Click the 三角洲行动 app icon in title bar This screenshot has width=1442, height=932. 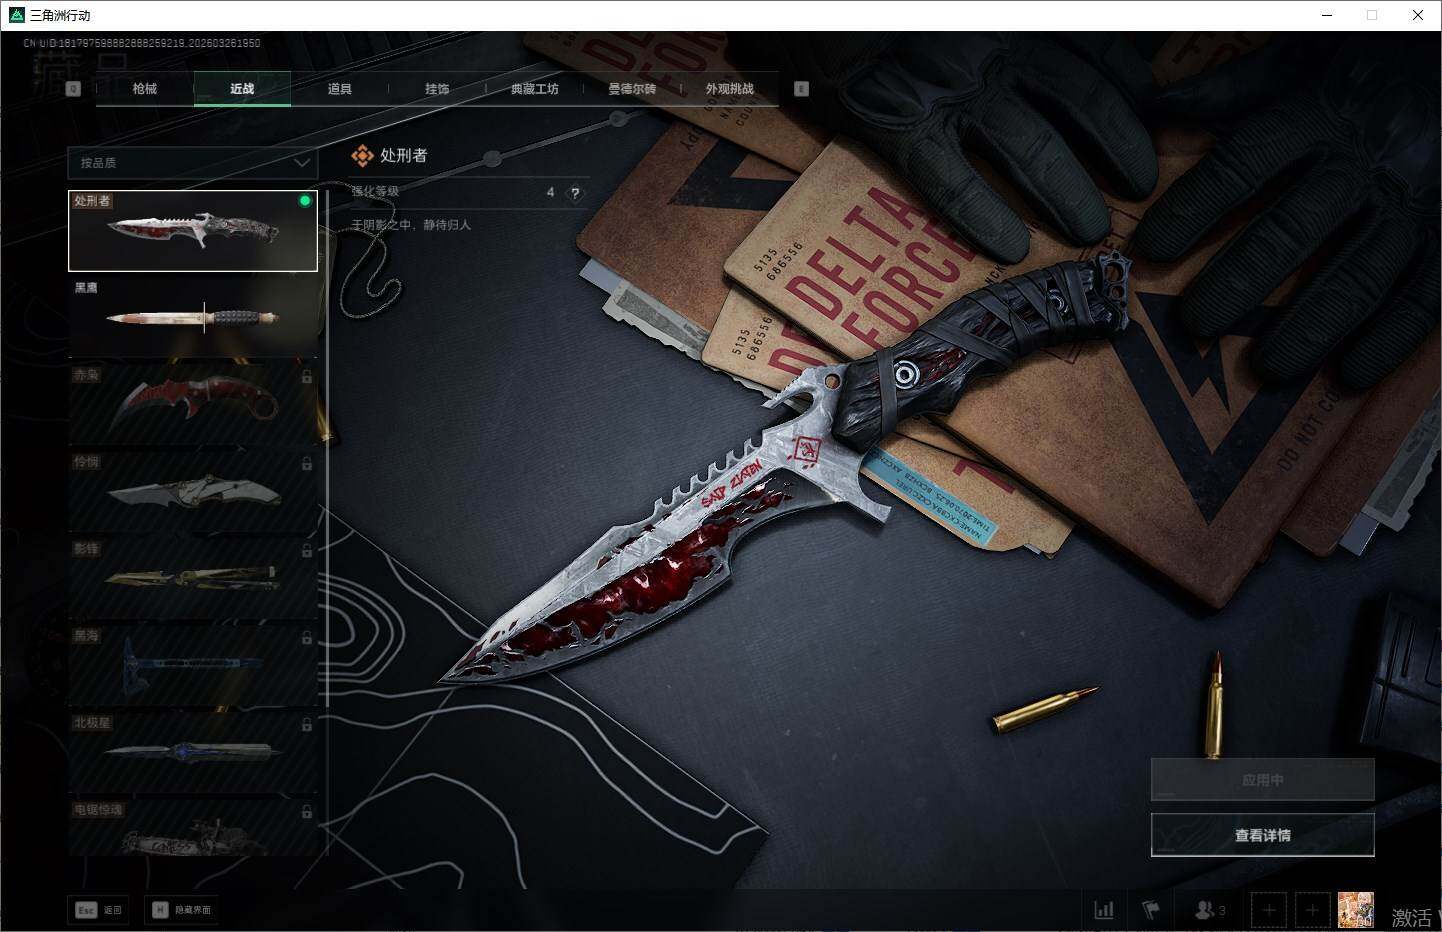pyautogui.click(x=16, y=15)
